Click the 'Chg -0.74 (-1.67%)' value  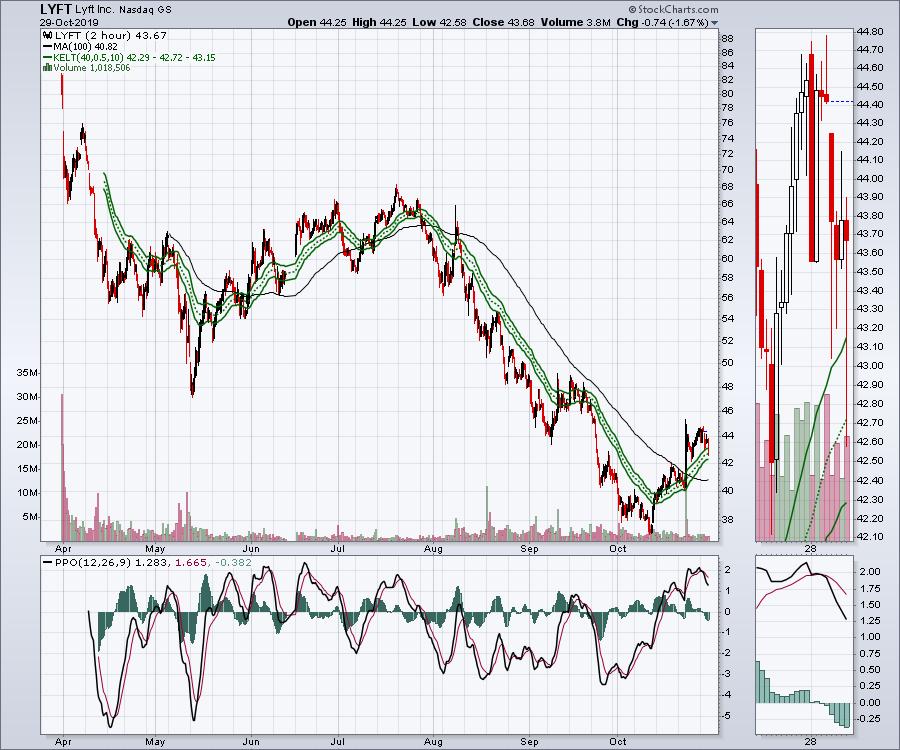662,22
